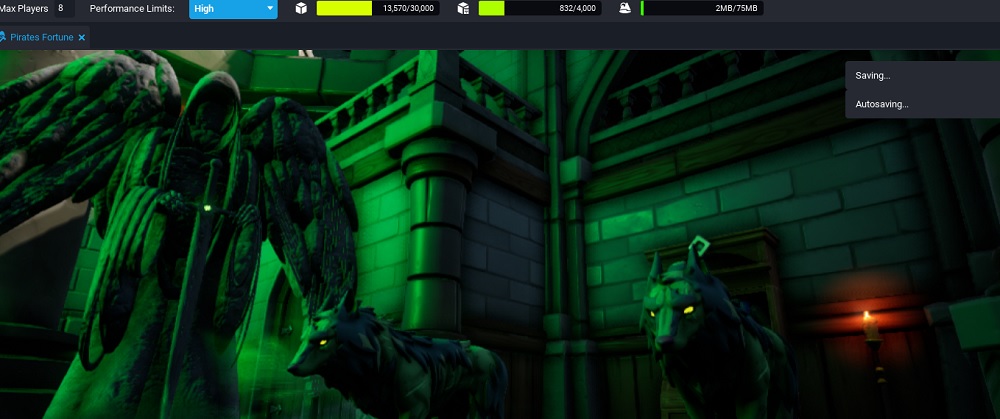Viewport: 1000px width, 419px height.
Task: Click the Pirates Fortune tab icon
Action: [x=3, y=37]
